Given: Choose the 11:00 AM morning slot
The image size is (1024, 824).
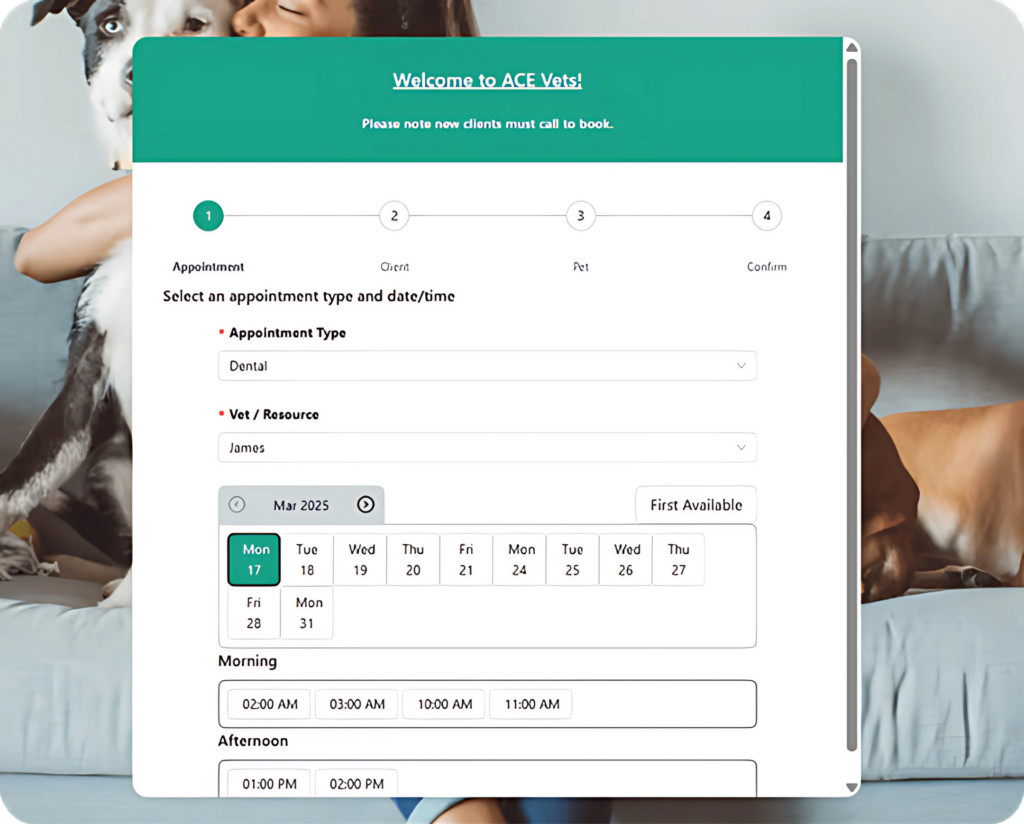Looking at the screenshot, I should pyautogui.click(x=531, y=704).
